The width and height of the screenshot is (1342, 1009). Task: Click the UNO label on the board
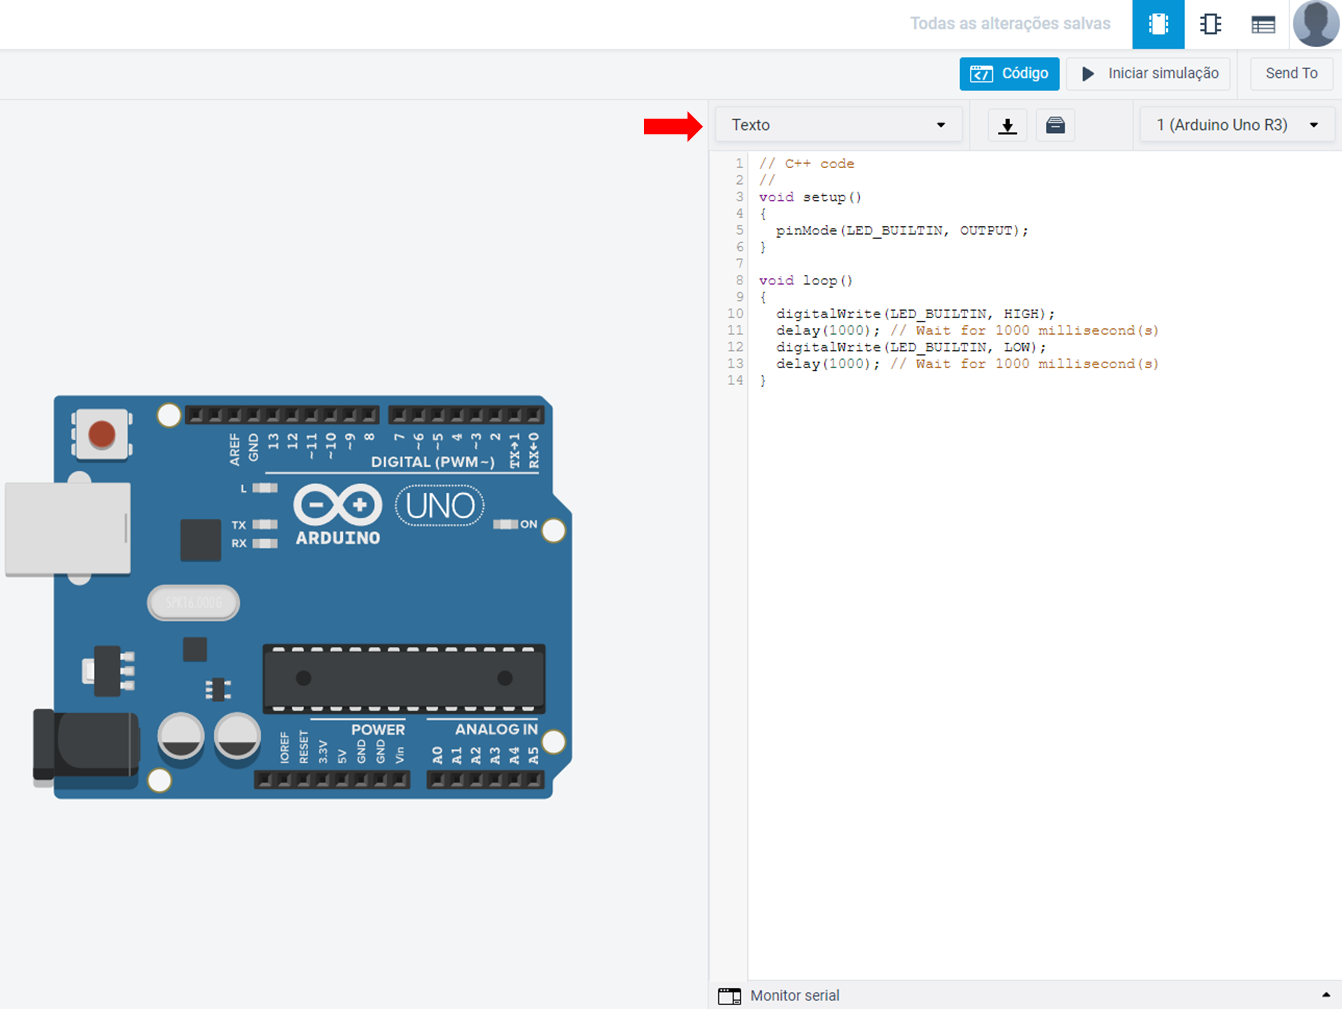pos(440,506)
